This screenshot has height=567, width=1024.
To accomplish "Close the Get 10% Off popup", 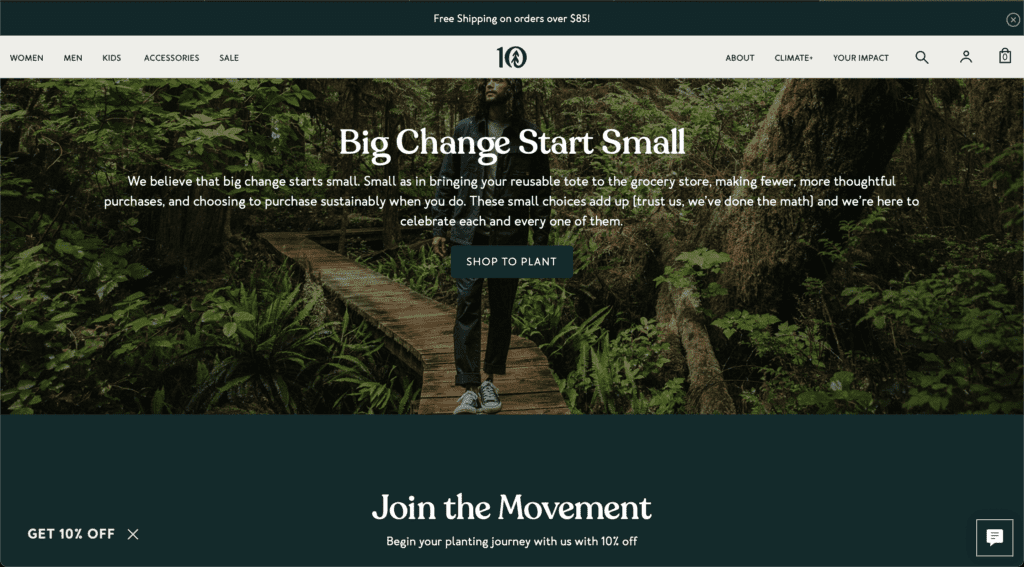I will pos(133,534).
